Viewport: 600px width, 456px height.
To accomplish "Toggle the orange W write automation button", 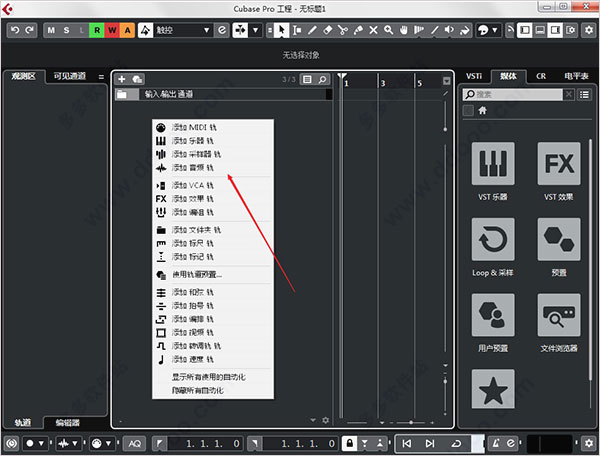I will pyautogui.click(x=112, y=30).
